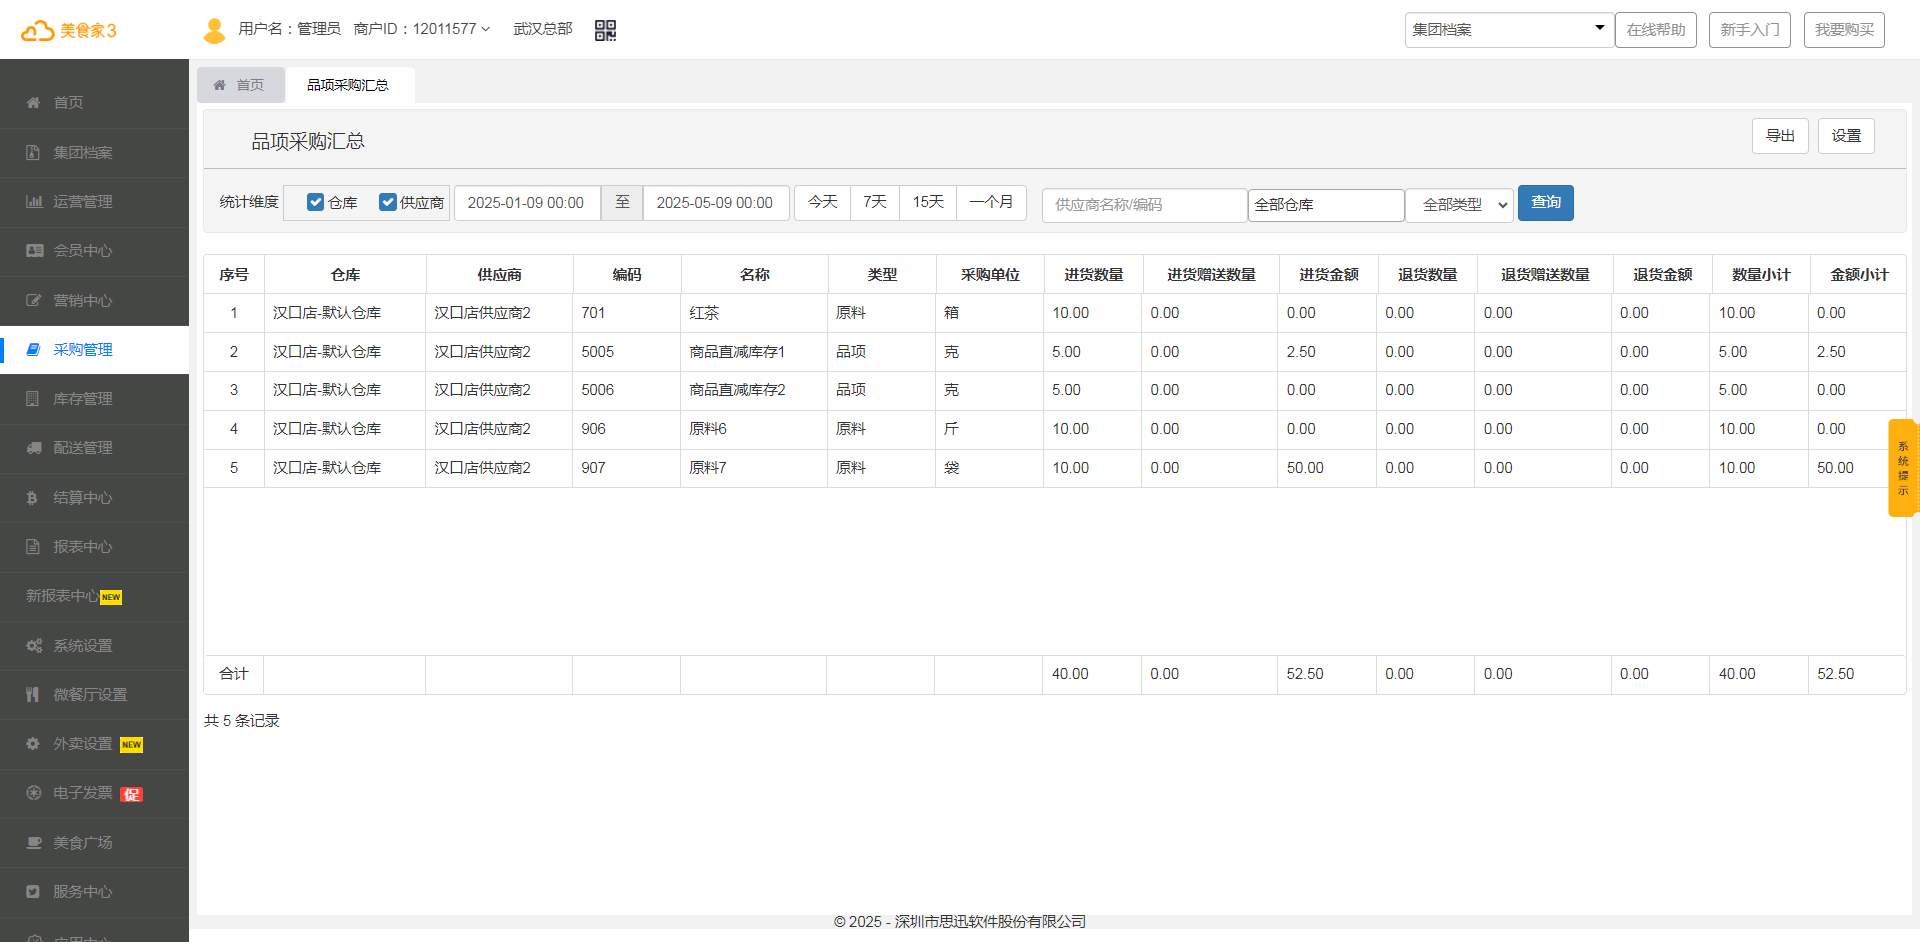Click the 配送管理 truck icon
This screenshot has width=1920, height=942.
(x=34, y=448)
